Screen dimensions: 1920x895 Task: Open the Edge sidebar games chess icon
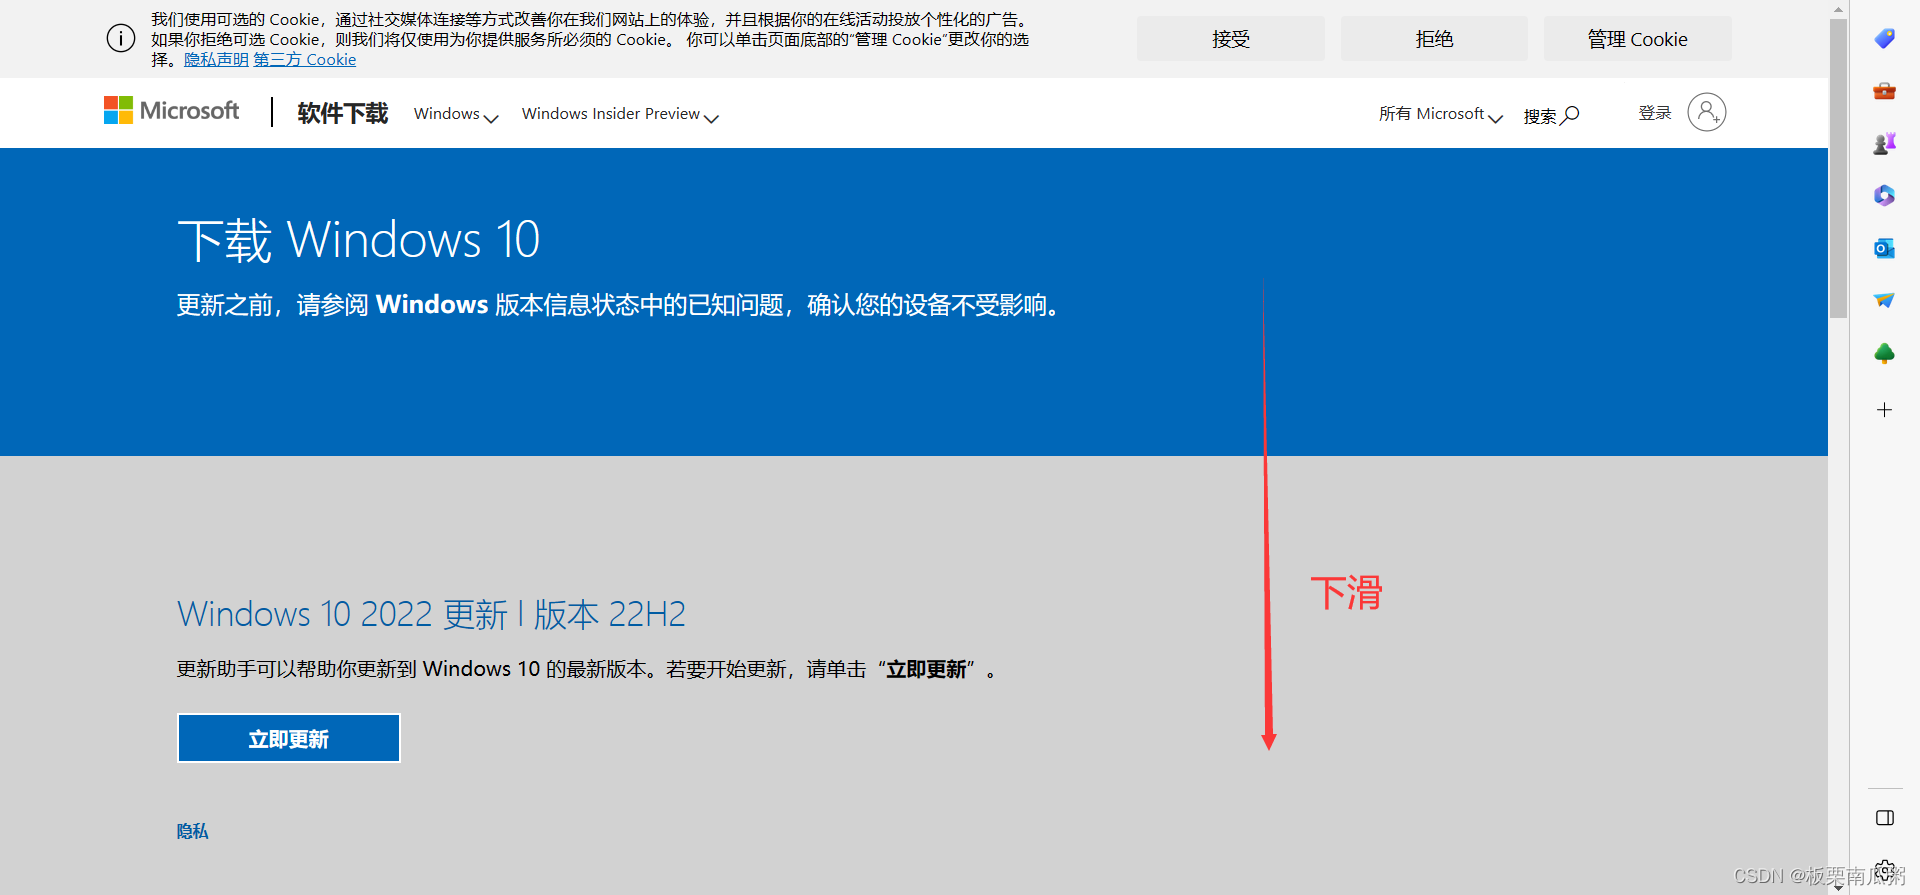1884,144
